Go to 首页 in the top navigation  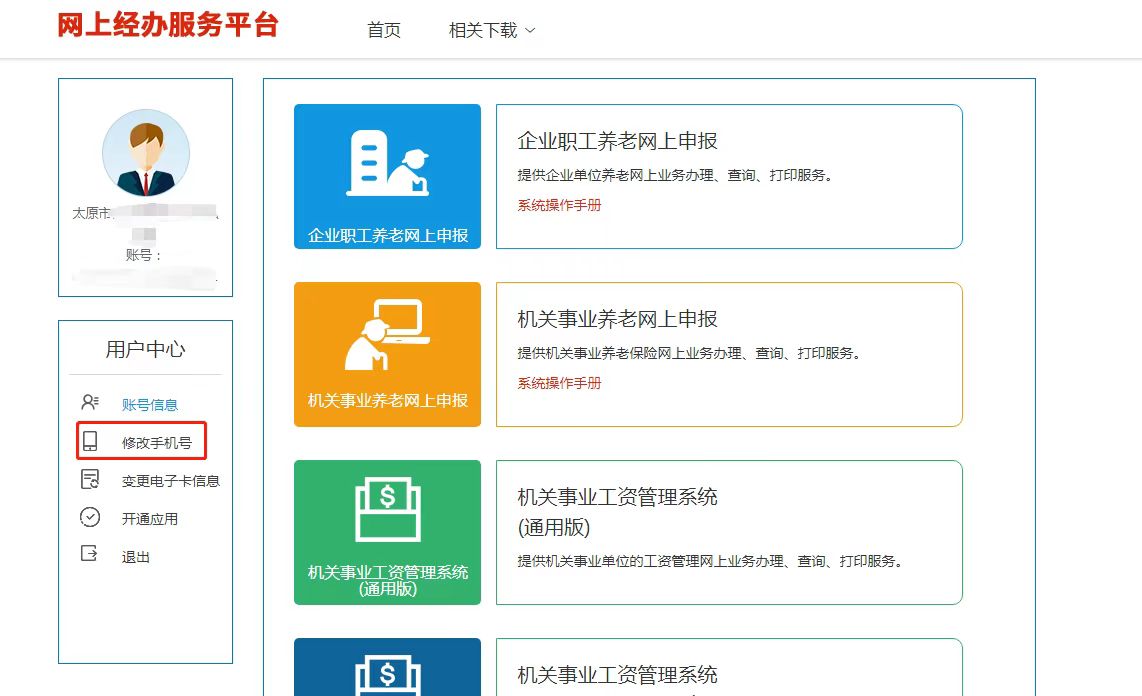pyautogui.click(x=384, y=30)
